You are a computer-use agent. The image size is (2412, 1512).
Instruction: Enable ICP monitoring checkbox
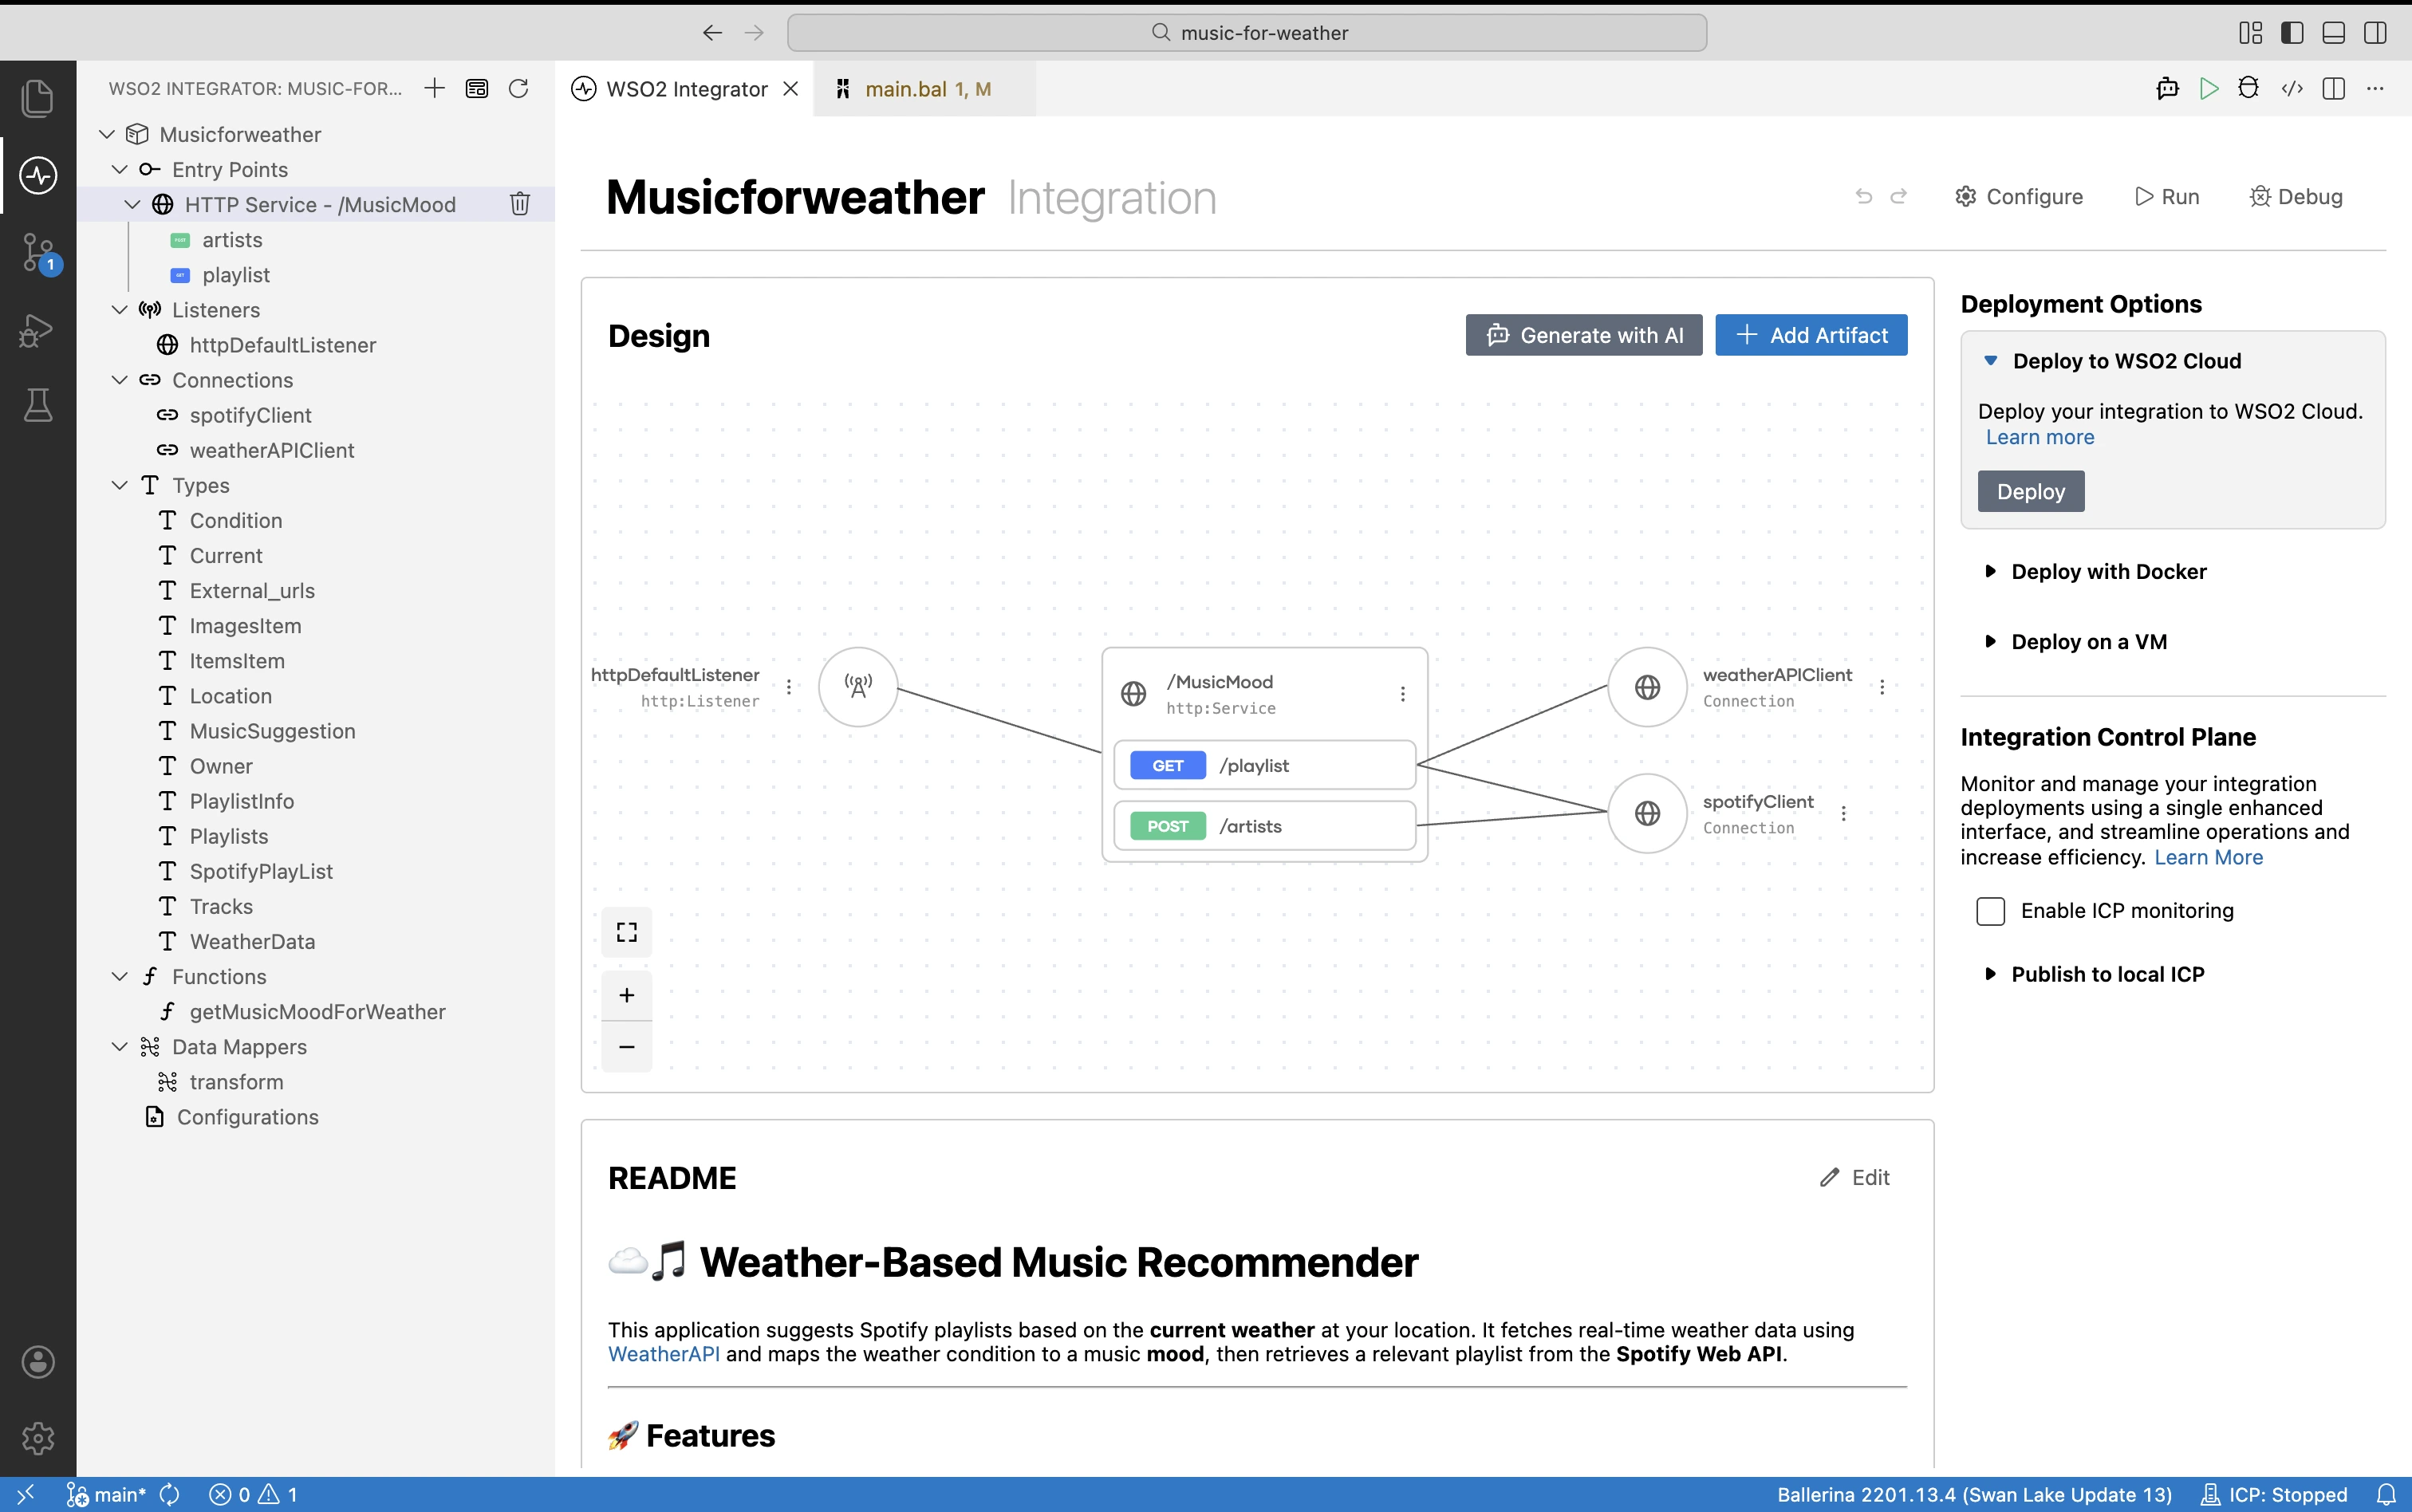tap(1991, 911)
